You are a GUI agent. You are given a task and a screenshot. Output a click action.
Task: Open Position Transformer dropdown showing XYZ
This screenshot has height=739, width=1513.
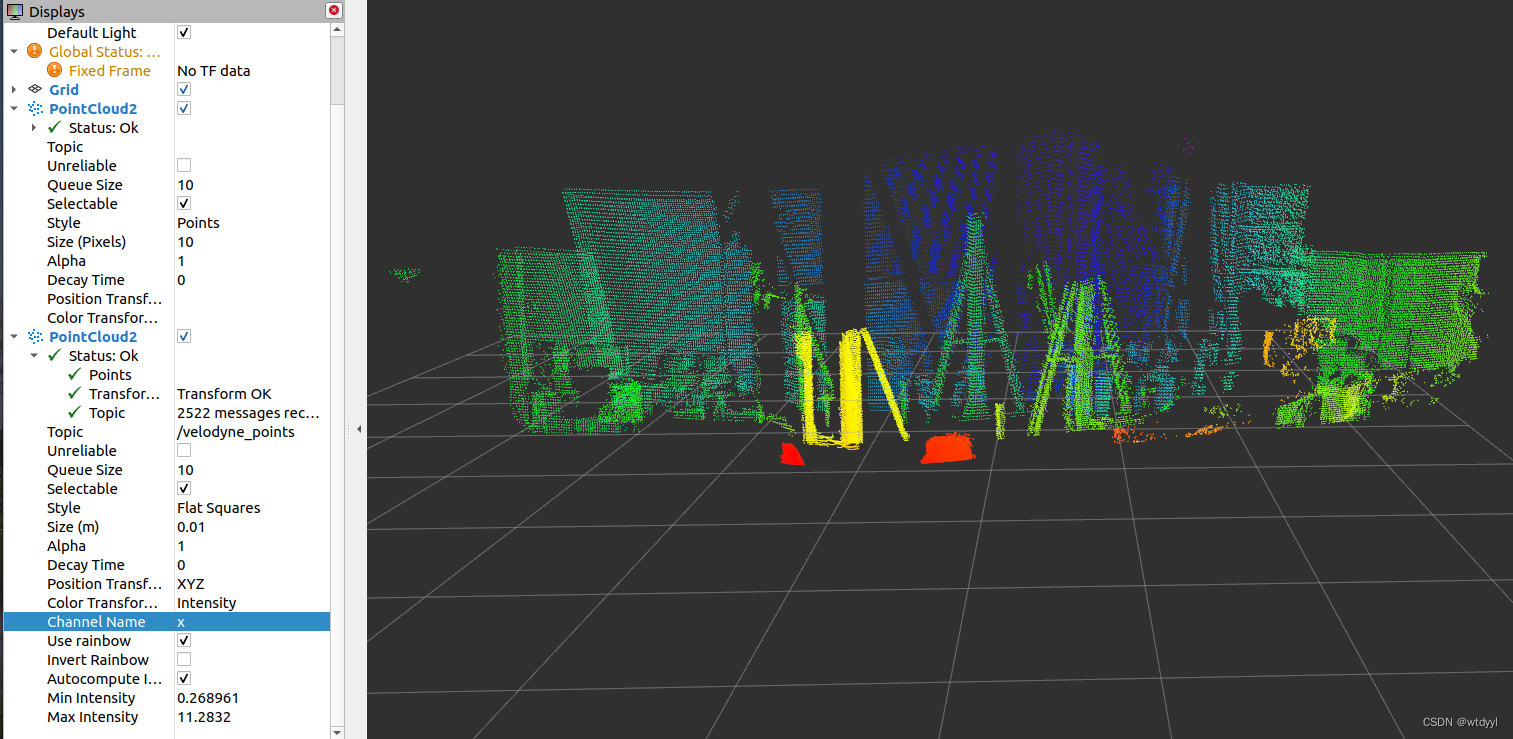(252, 583)
